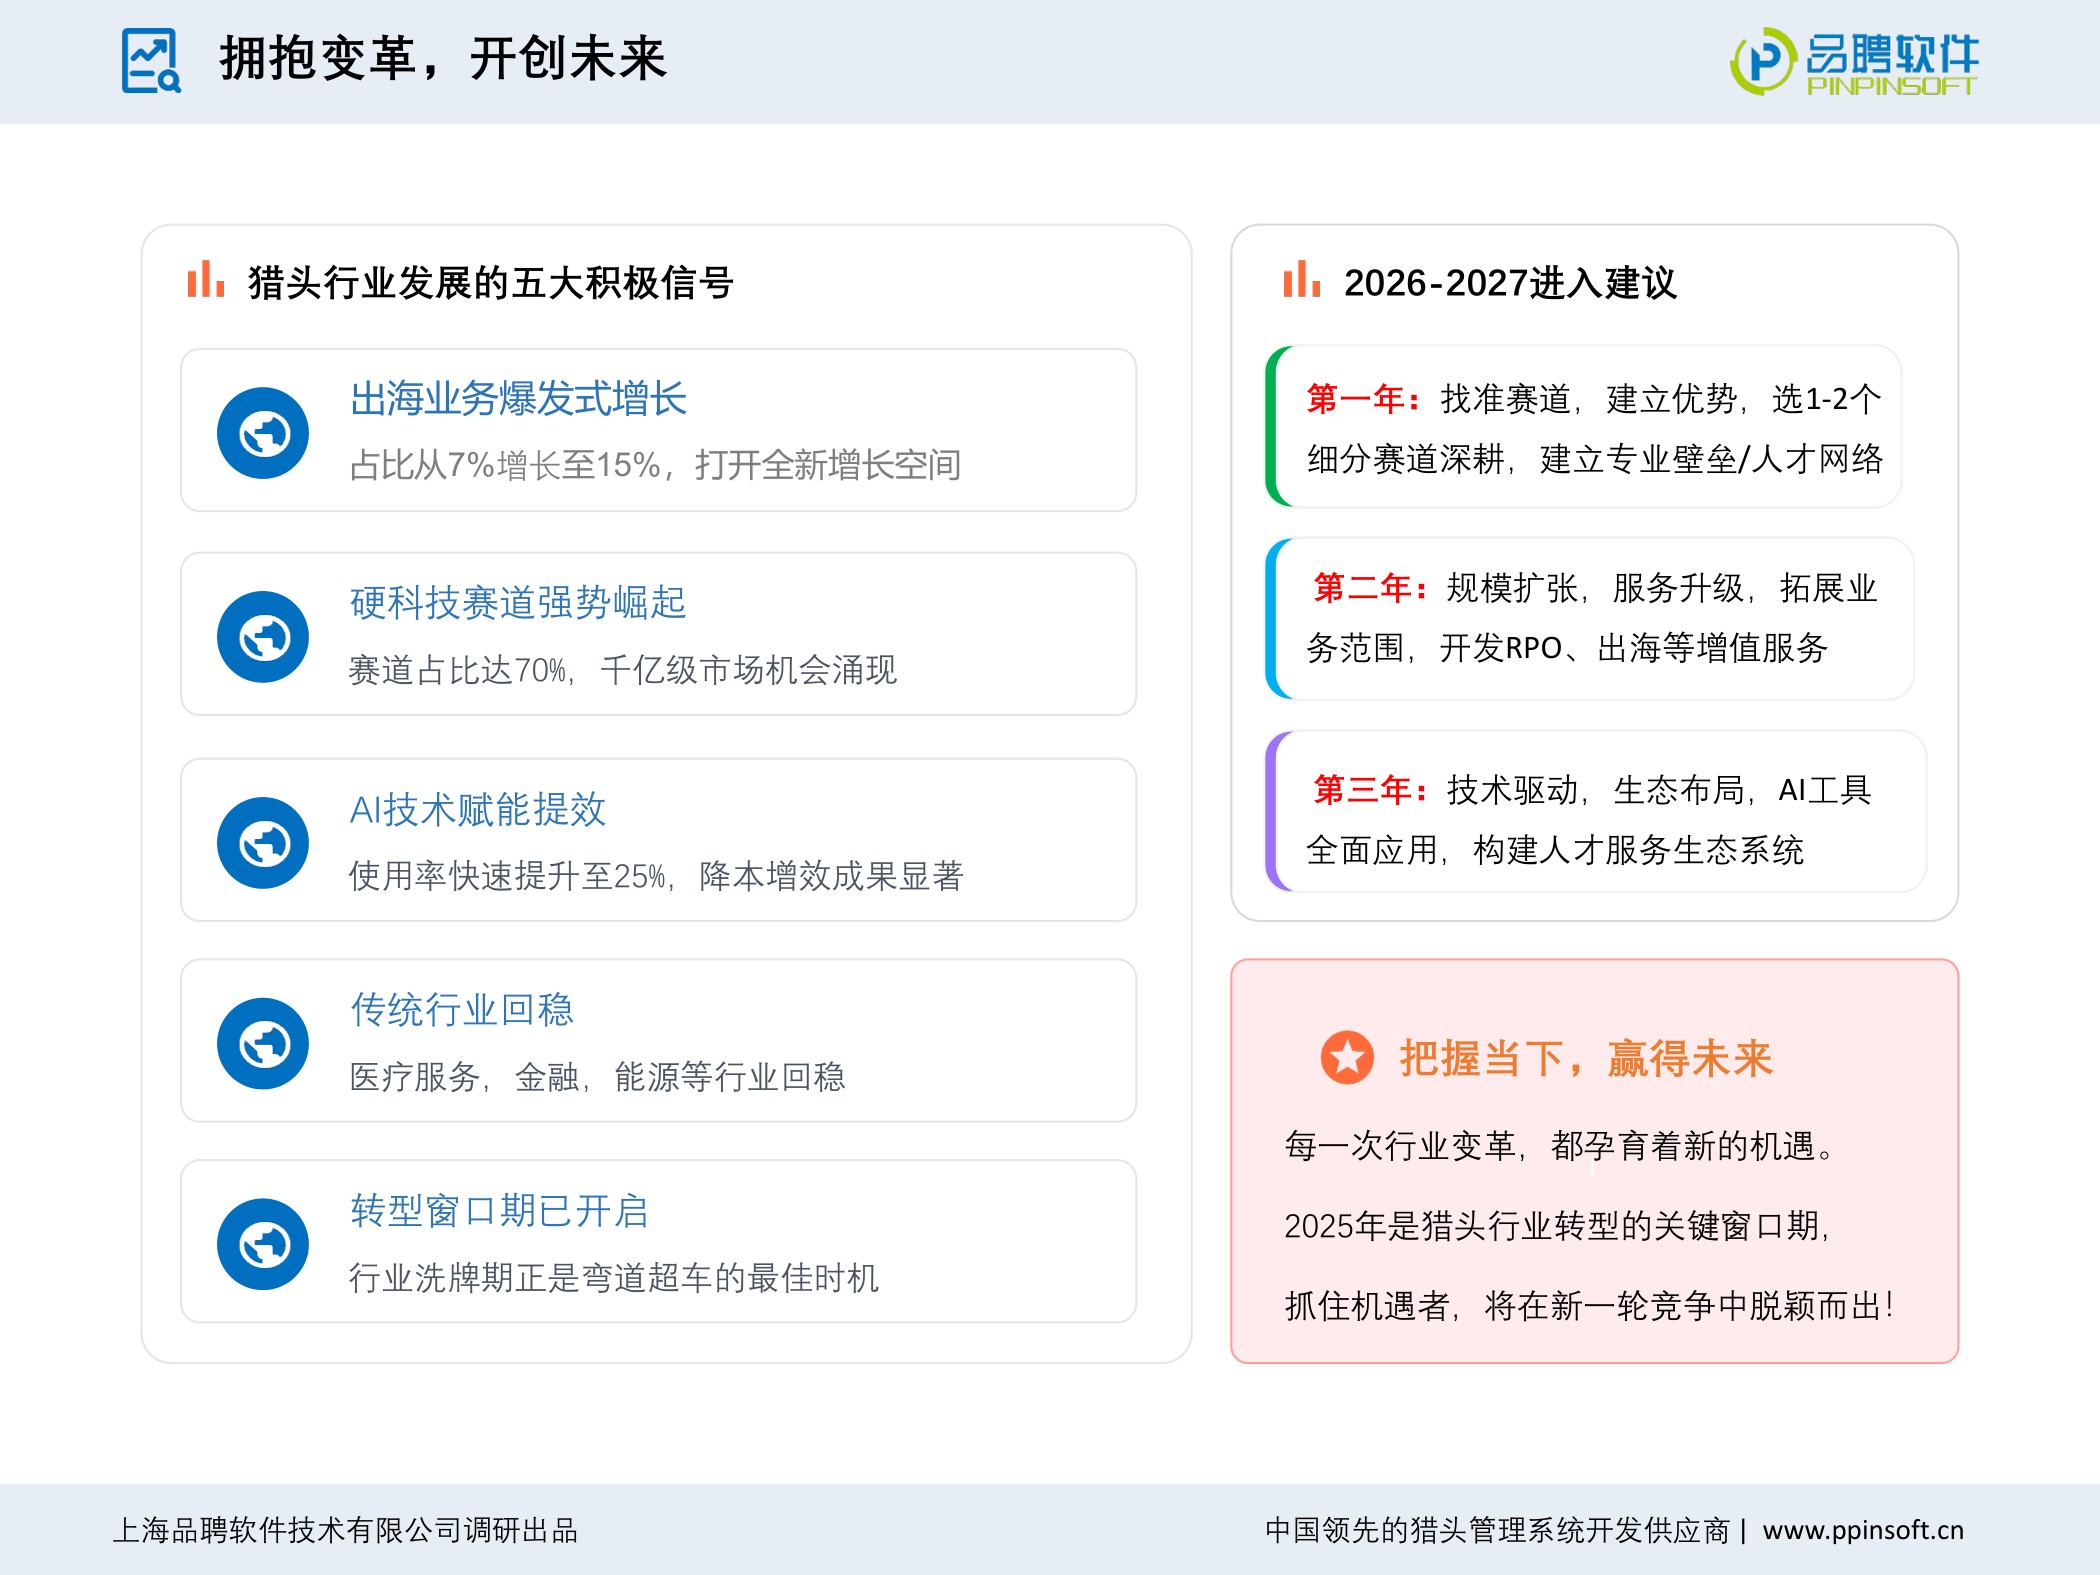Click the line 务范围，开发RPO、出海等增值服务
2100x1575 pixels.
coord(1567,648)
